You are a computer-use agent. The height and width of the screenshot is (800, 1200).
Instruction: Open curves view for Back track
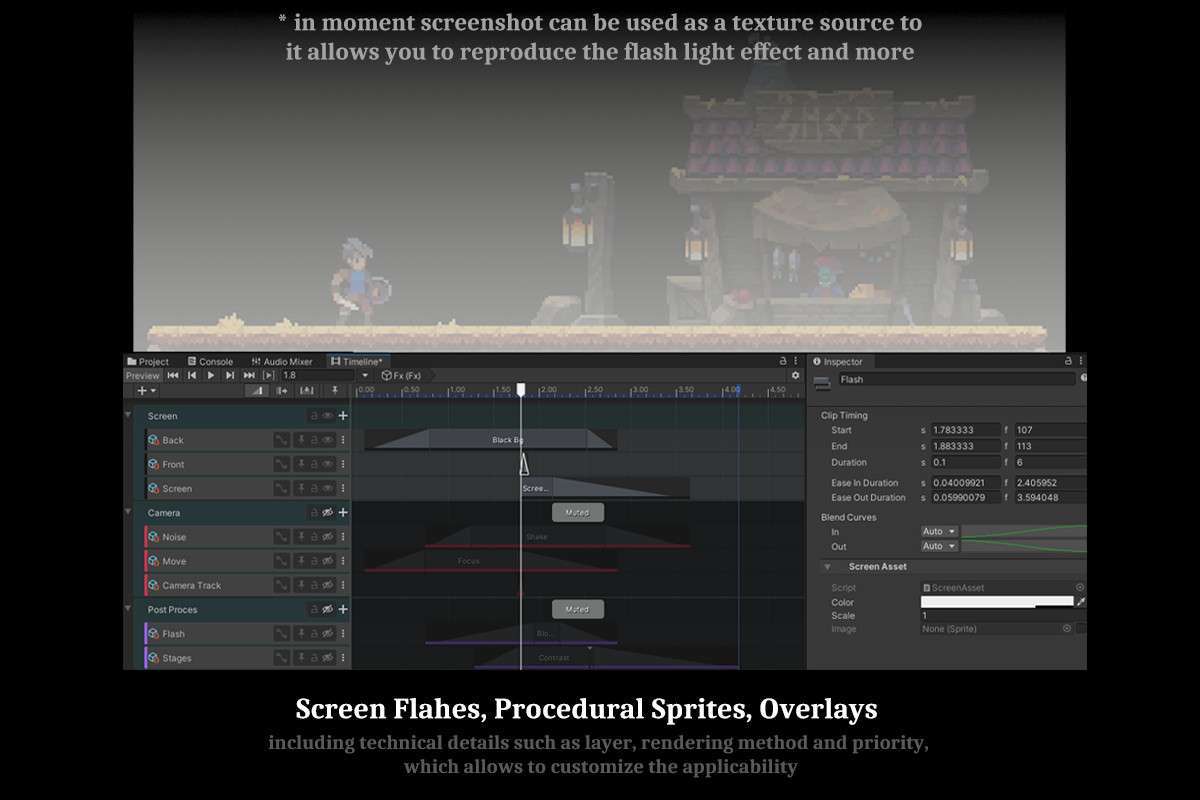pyautogui.click(x=282, y=440)
